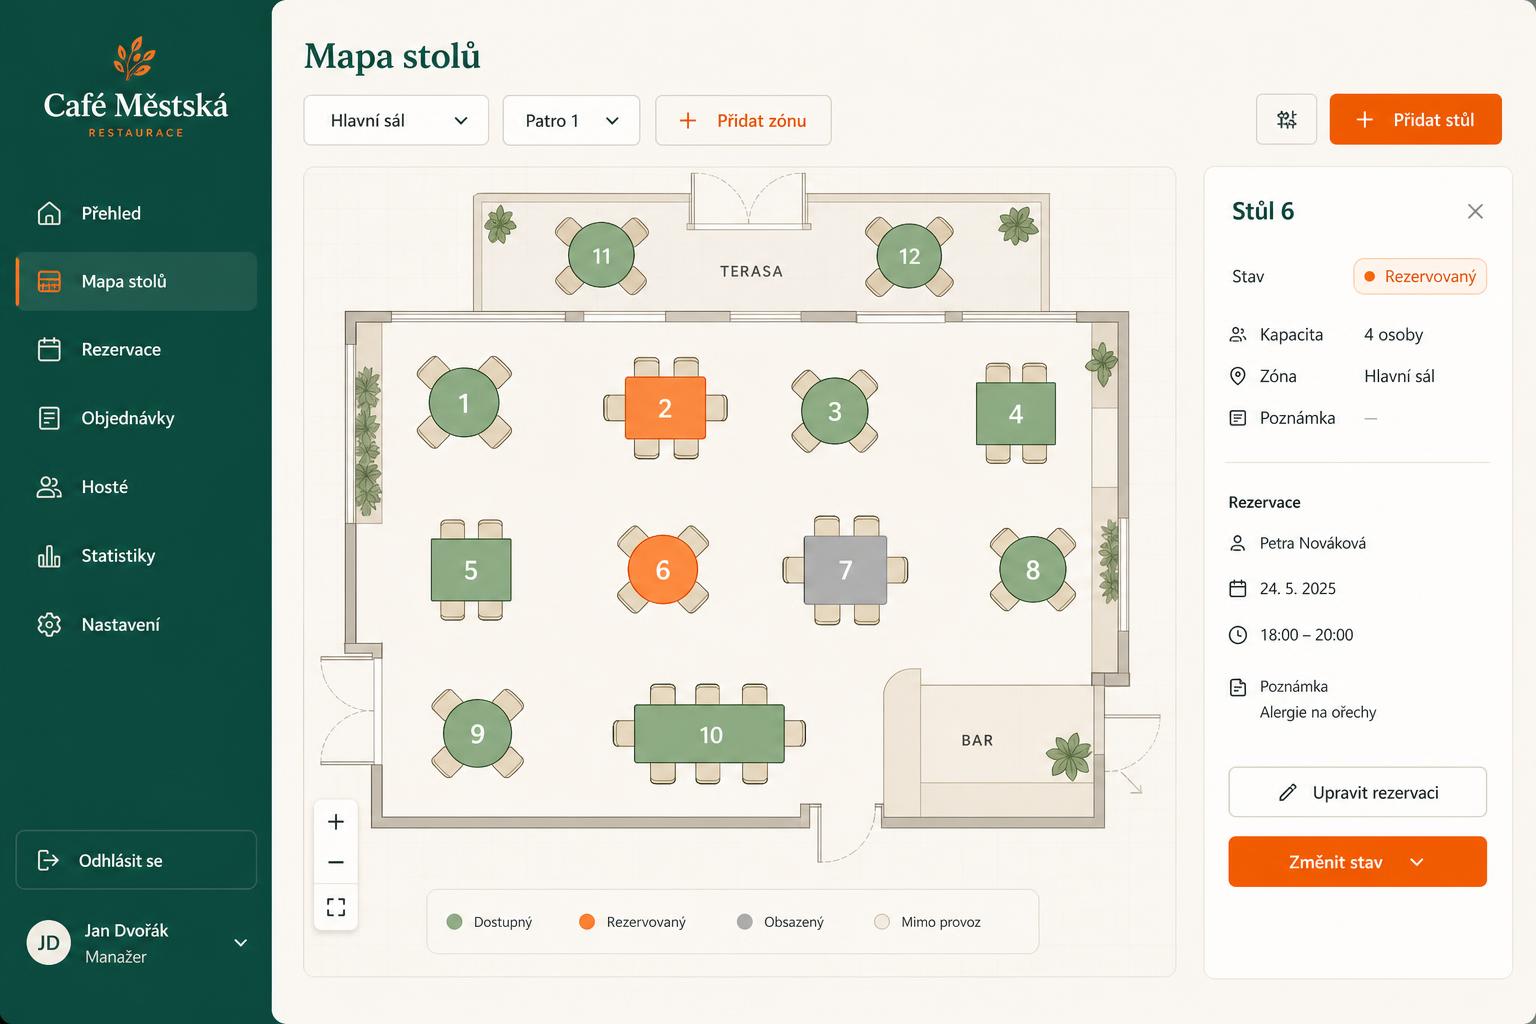
Task: Select reserved round table 6
Action: tap(662, 569)
